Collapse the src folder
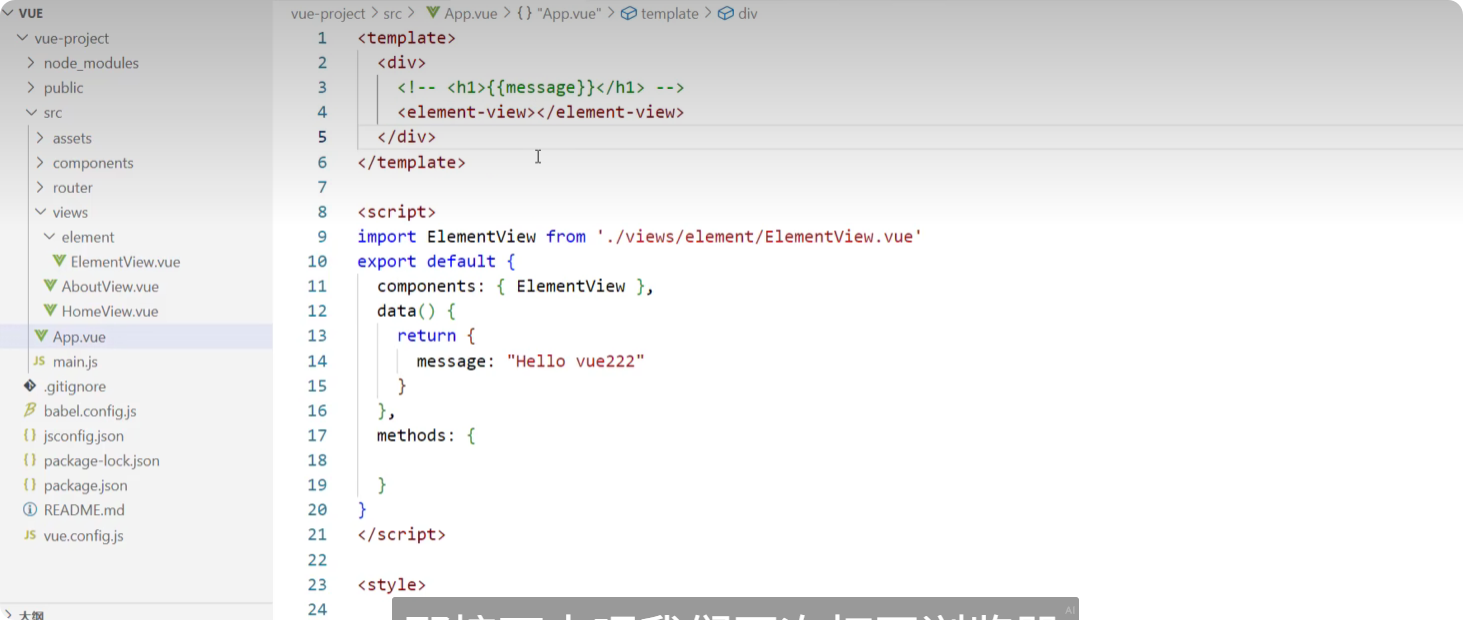 click(31, 113)
